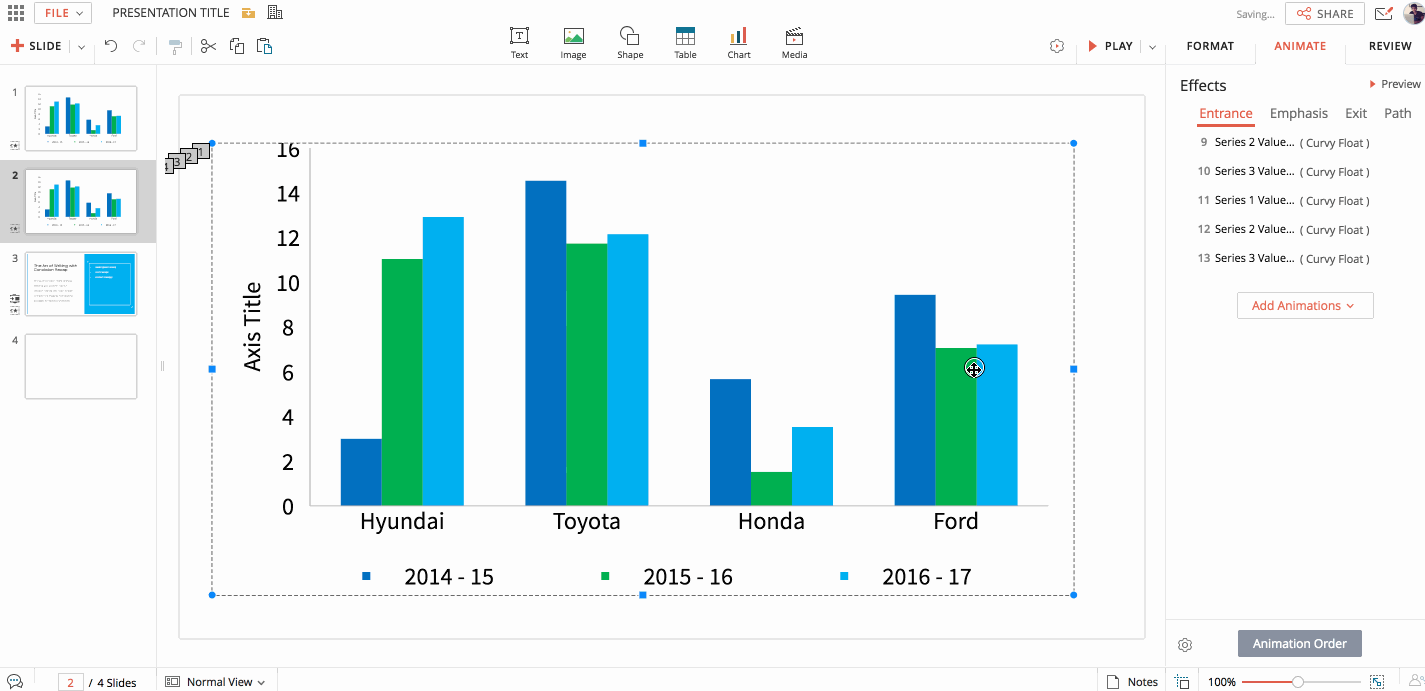Open animation settings gear icon
The height and width of the screenshot is (691, 1425).
coord(1185,645)
